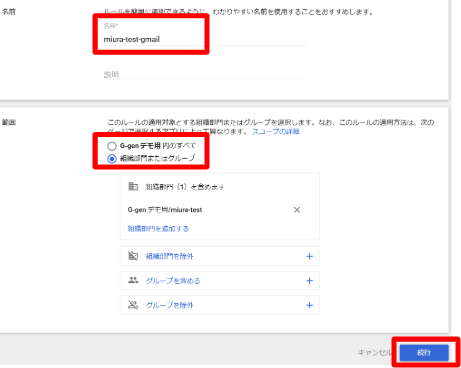Click the crossed-out group icon

pyautogui.click(x=133, y=305)
